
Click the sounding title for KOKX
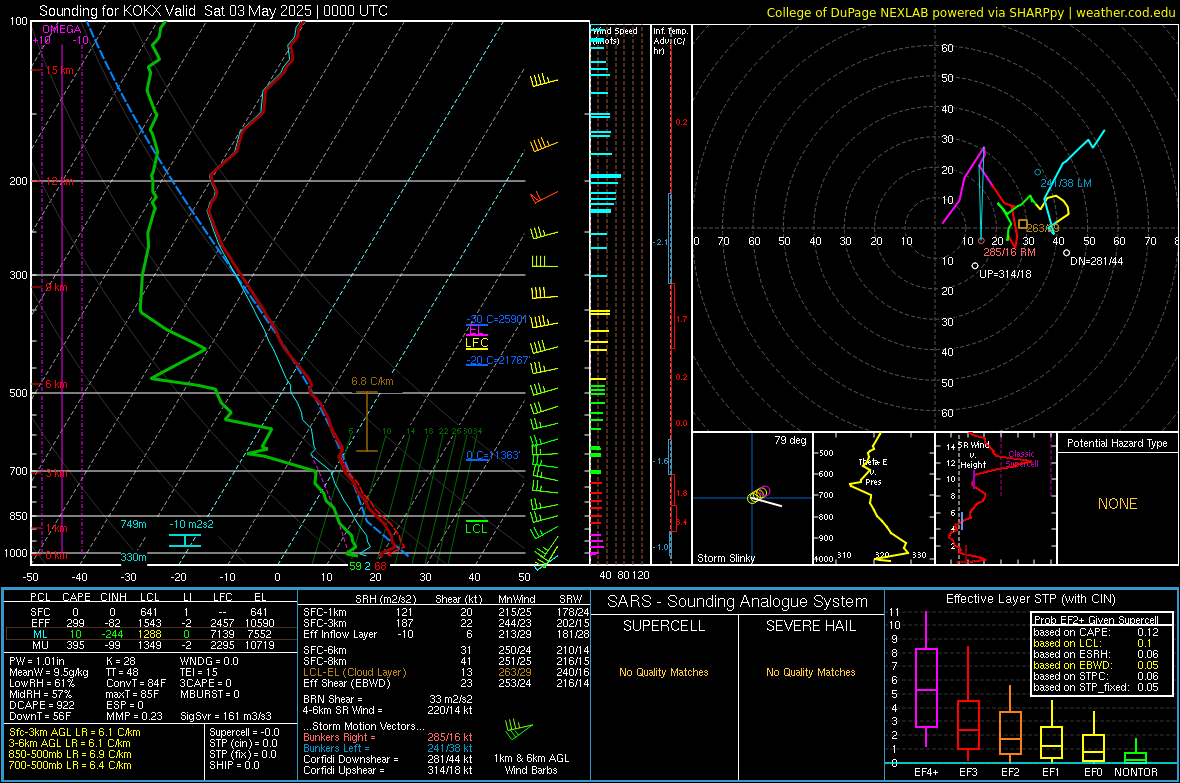tap(214, 11)
